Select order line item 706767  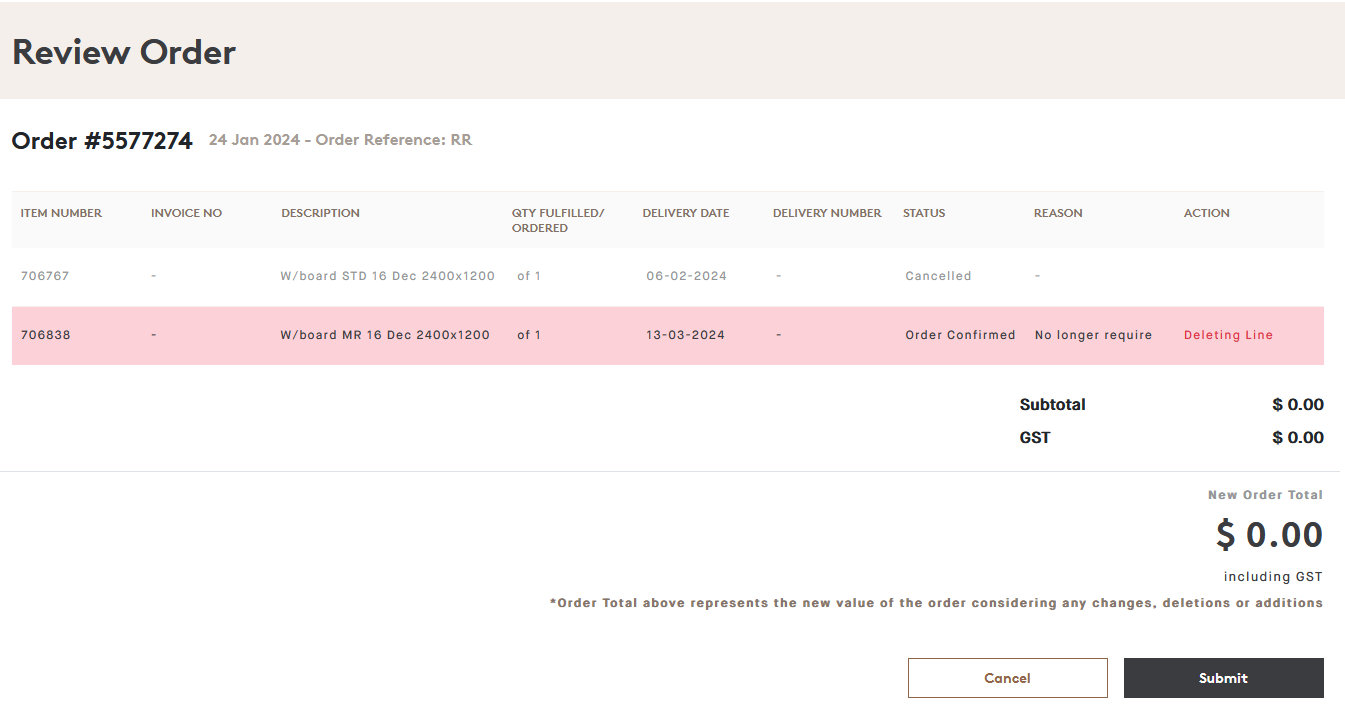coord(45,275)
